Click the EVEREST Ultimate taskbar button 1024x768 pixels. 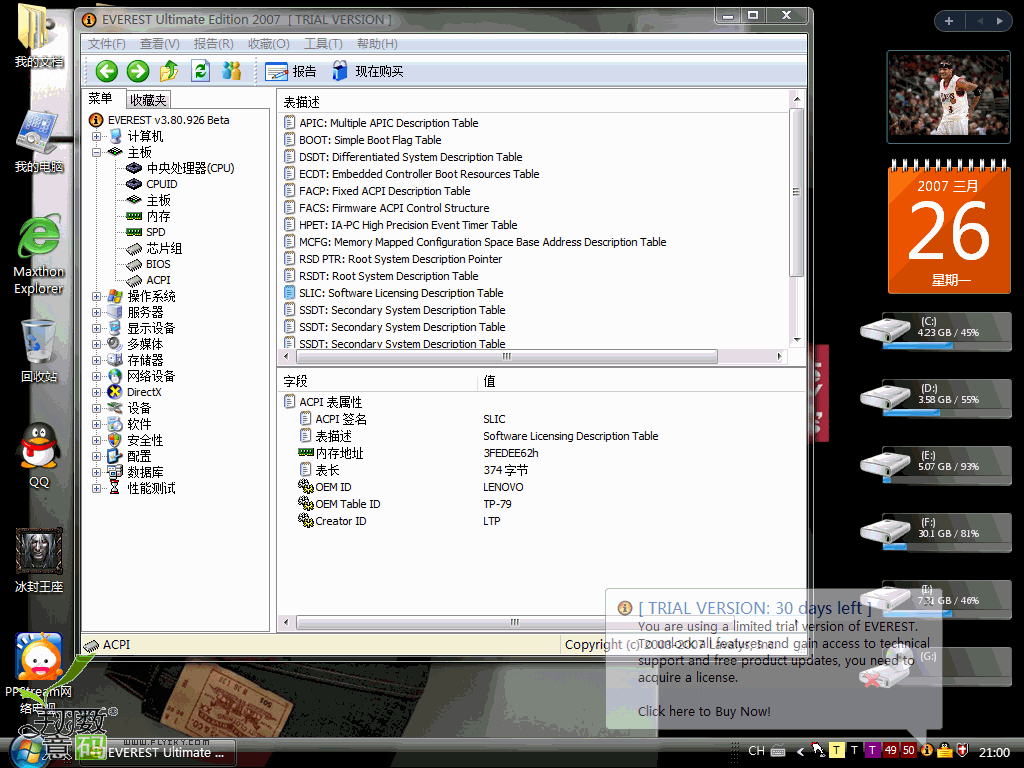pyautogui.click(x=157, y=752)
